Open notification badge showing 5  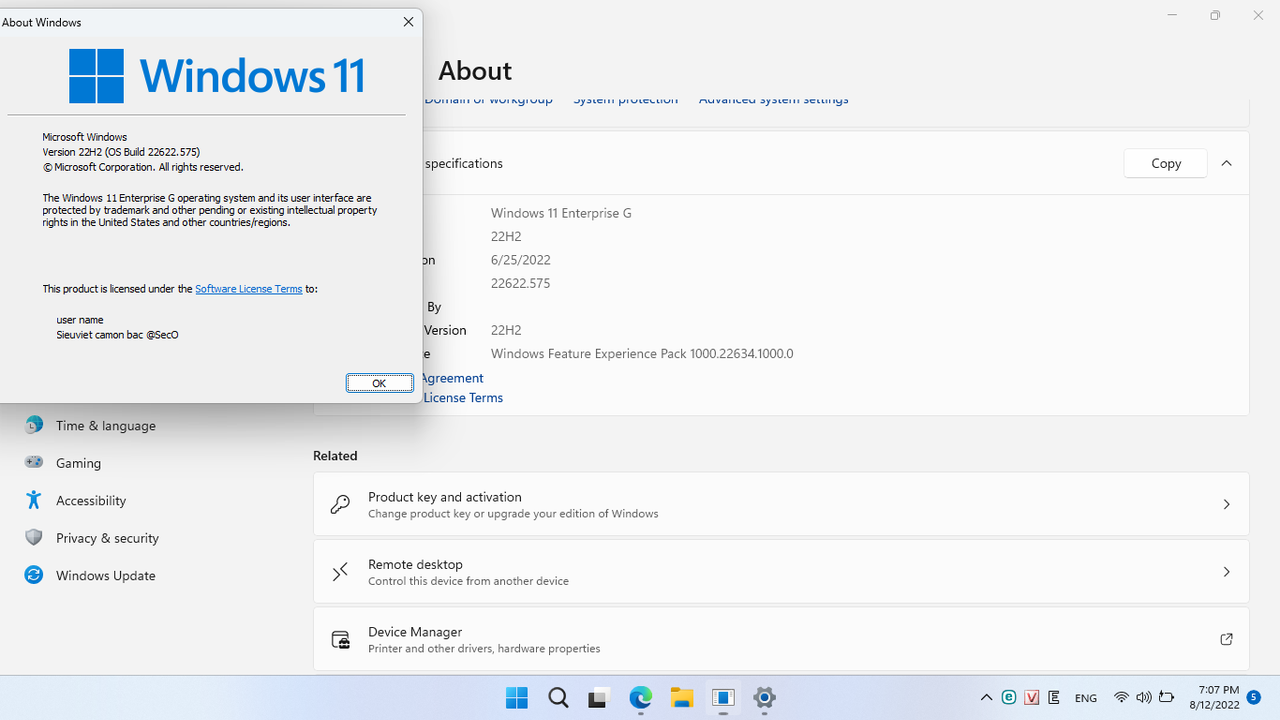click(x=1253, y=697)
